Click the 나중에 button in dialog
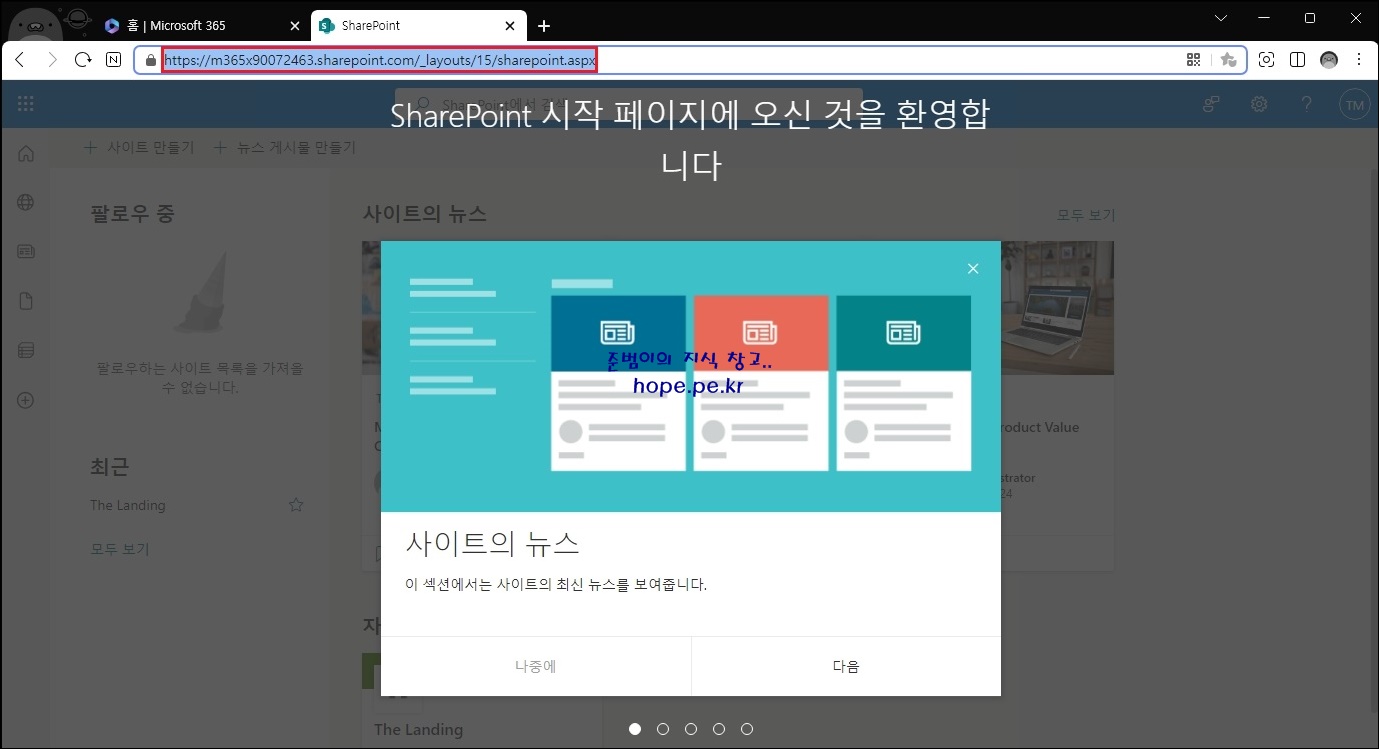1379x749 pixels. pos(535,666)
